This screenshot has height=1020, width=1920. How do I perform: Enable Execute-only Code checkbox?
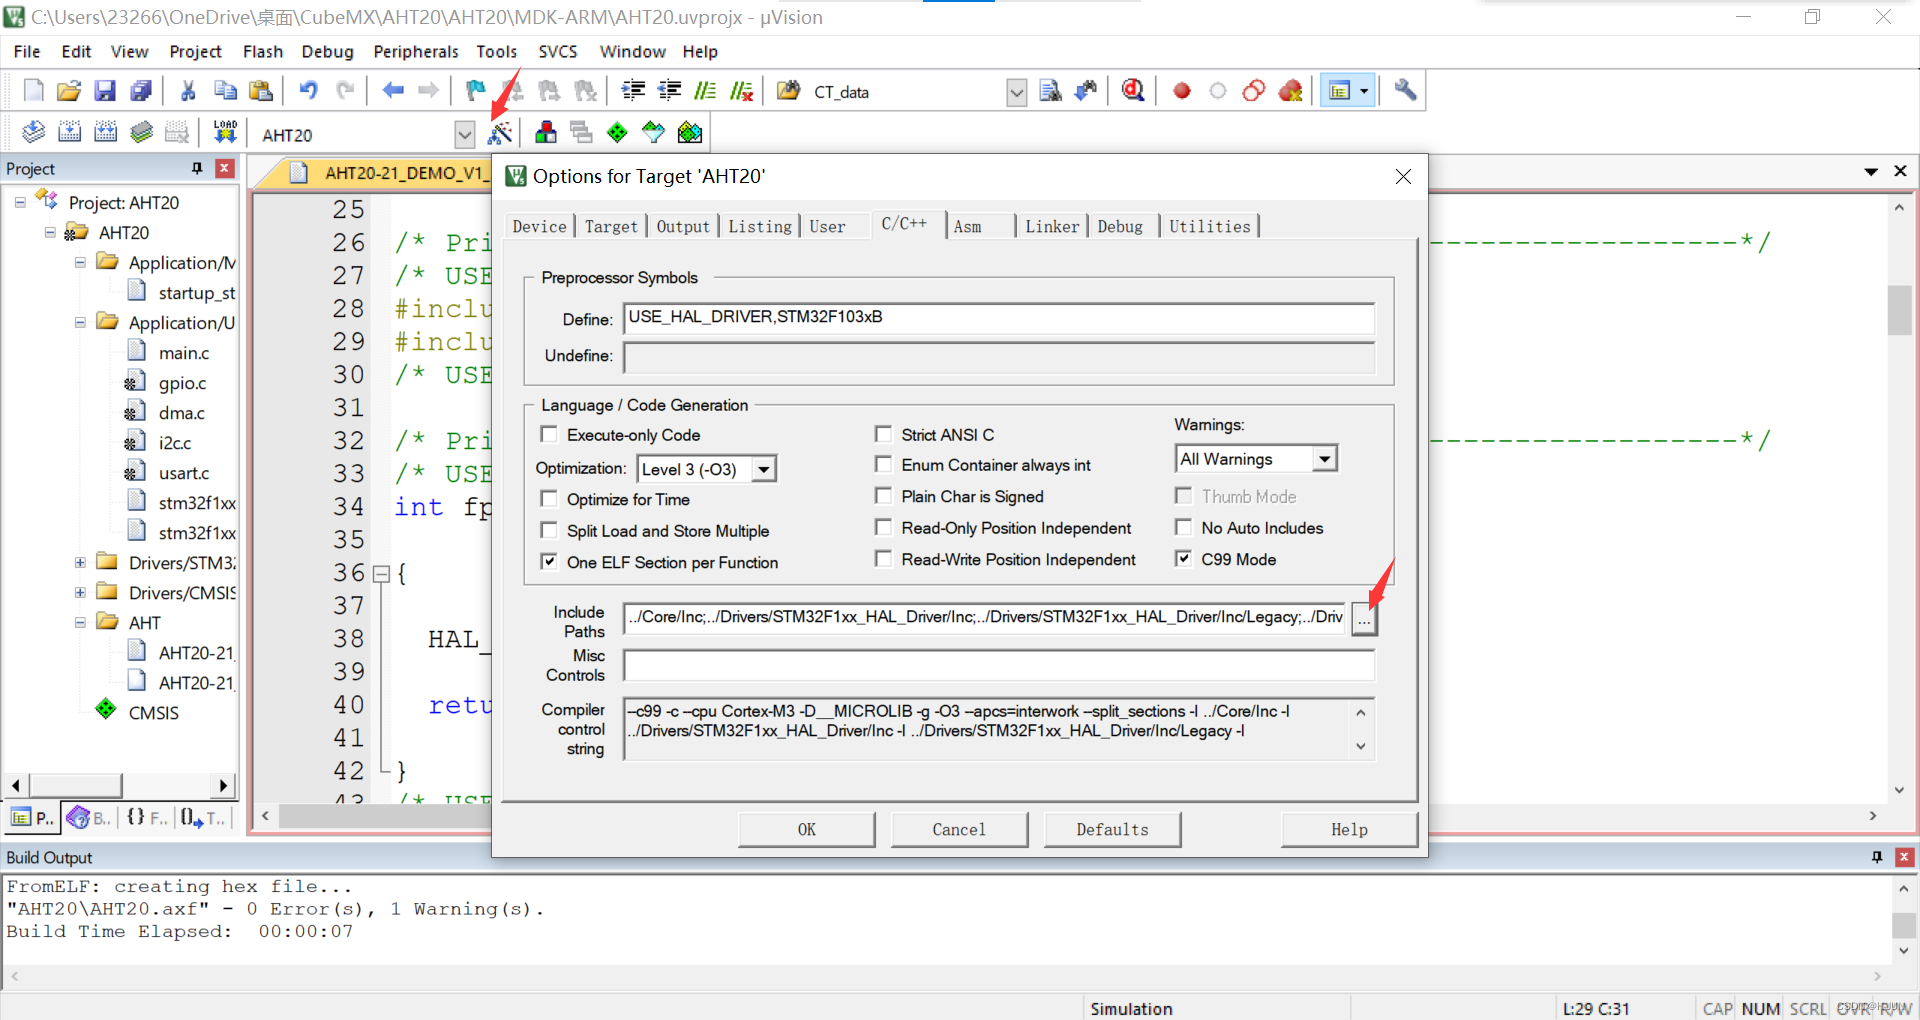click(549, 434)
